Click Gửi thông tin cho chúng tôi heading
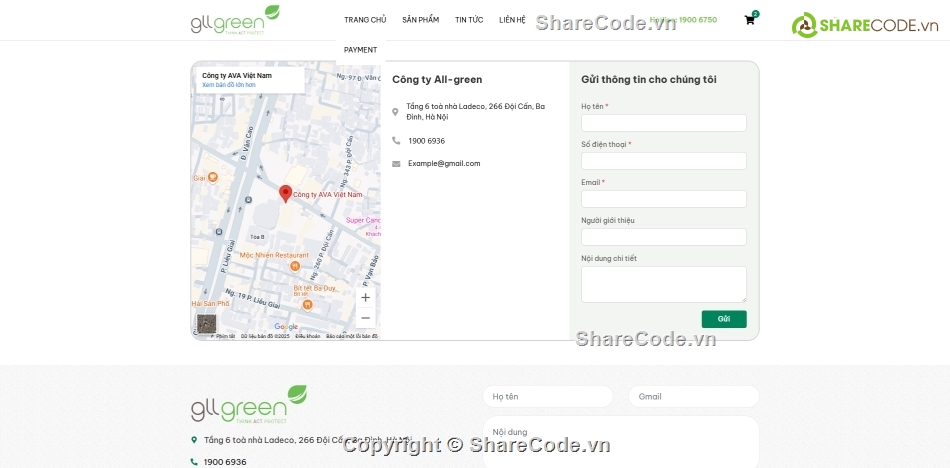This screenshot has width=950, height=468. click(x=649, y=79)
